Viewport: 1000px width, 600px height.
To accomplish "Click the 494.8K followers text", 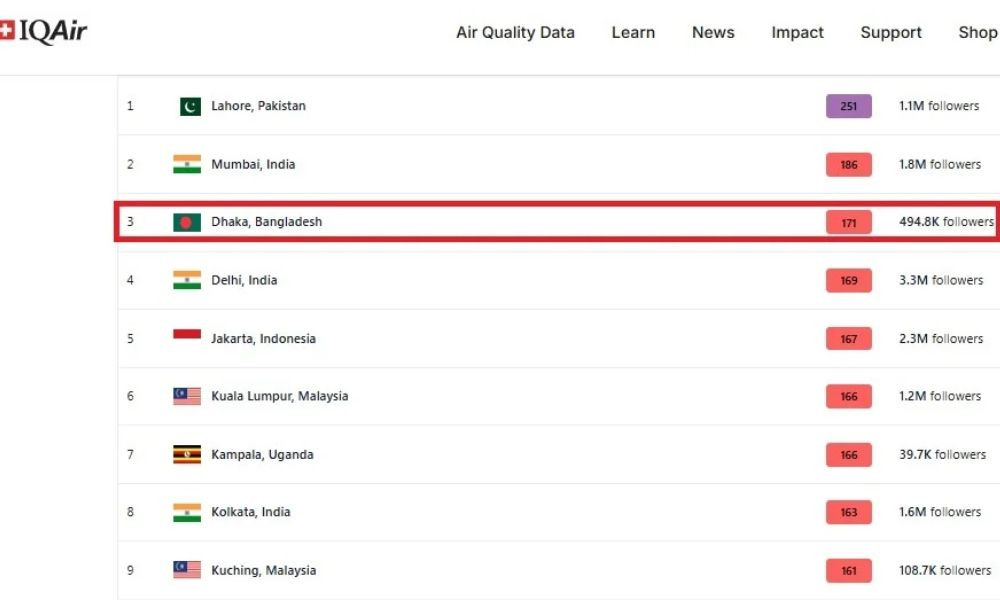I will tap(946, 222).
